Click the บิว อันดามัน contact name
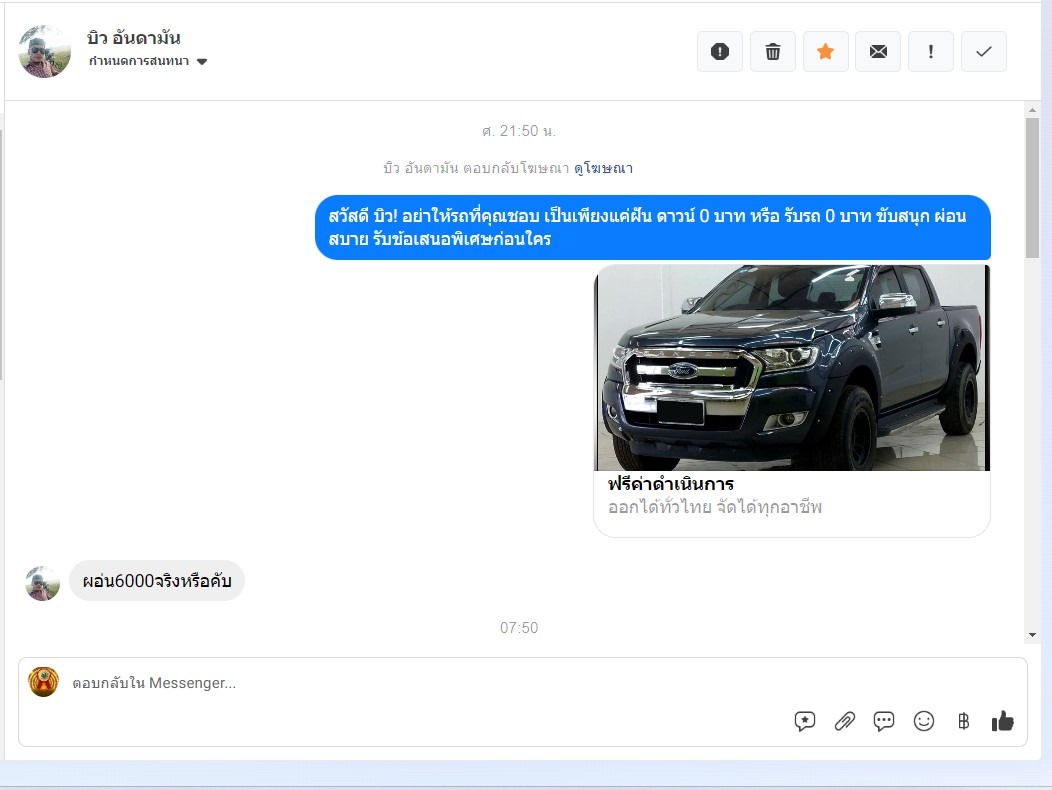 pos(134,39)
